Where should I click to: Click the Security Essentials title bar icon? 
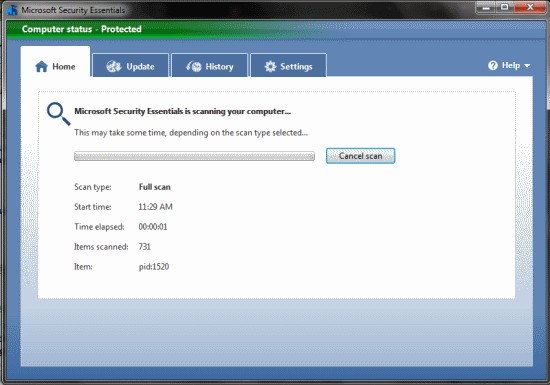(x=12, y=10)
